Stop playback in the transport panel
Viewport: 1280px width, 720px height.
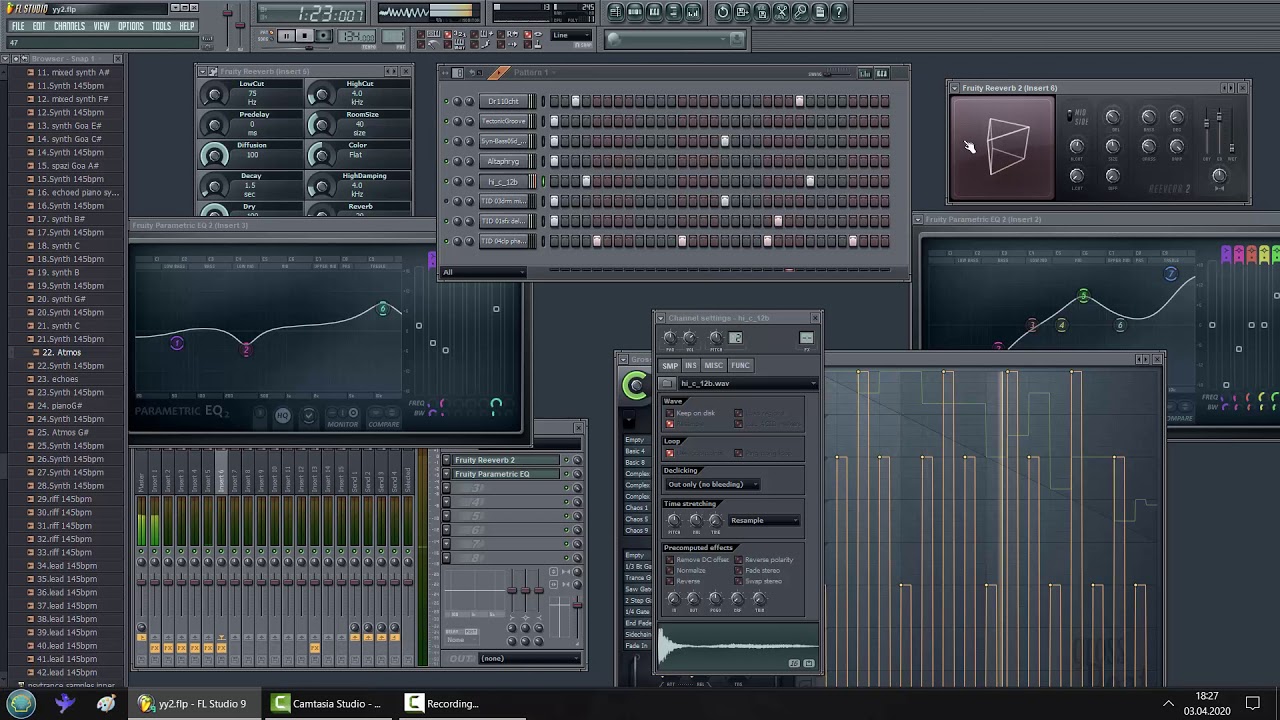pos(305,36)
